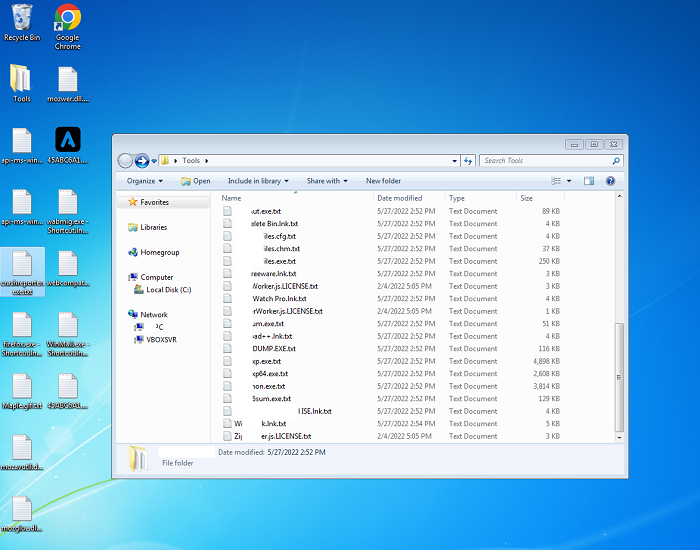Select the Google Chrome desktop shortcut
The image size is (700, 550).
click(68, 20)
